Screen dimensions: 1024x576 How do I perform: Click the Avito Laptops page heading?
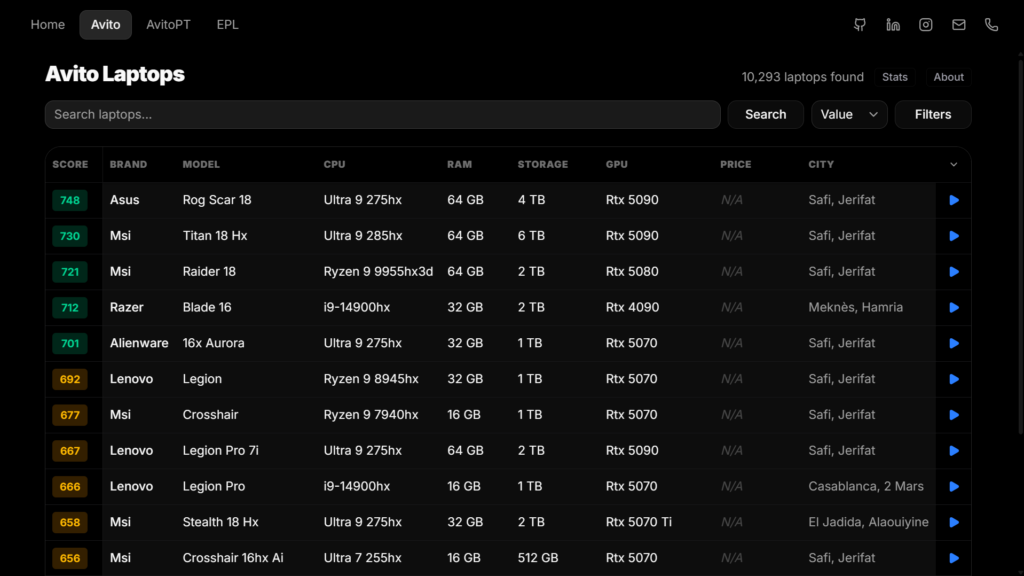point(115,74)
